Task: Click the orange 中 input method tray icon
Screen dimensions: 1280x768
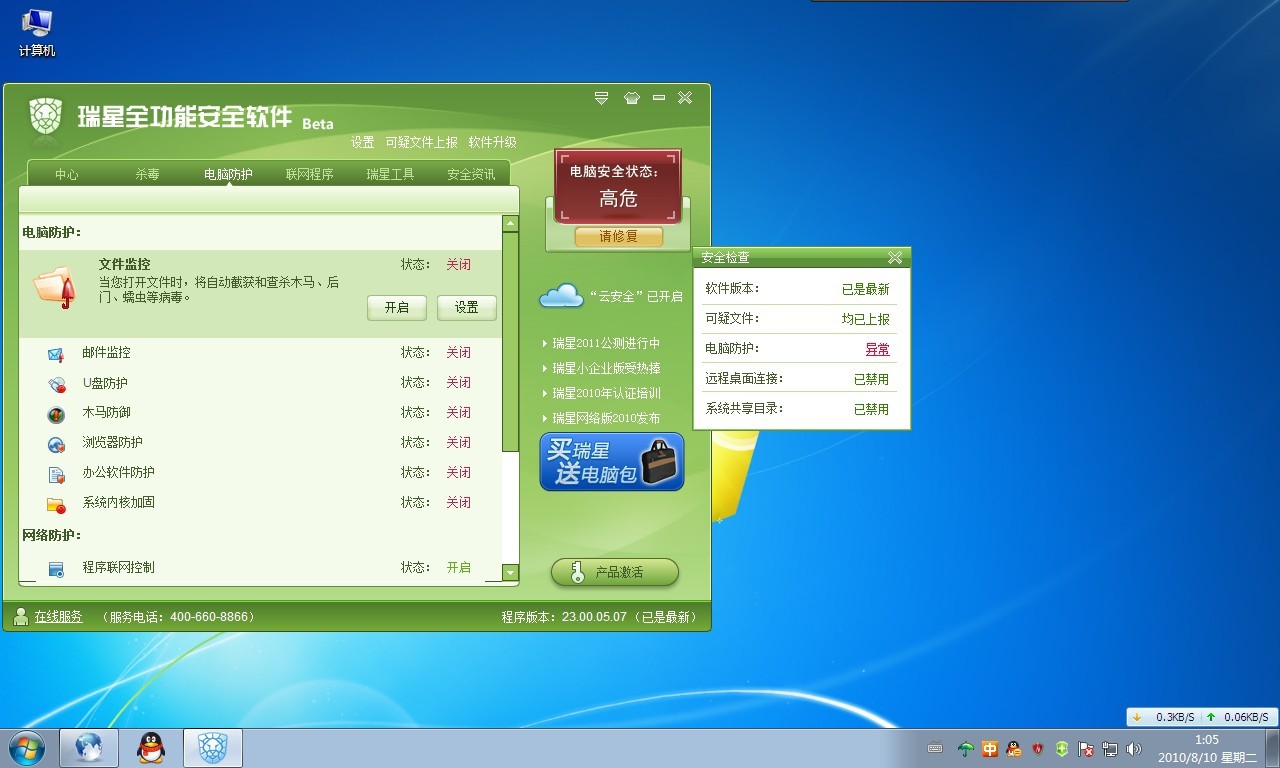Action: pyautogui.click(x=990, y=749)
